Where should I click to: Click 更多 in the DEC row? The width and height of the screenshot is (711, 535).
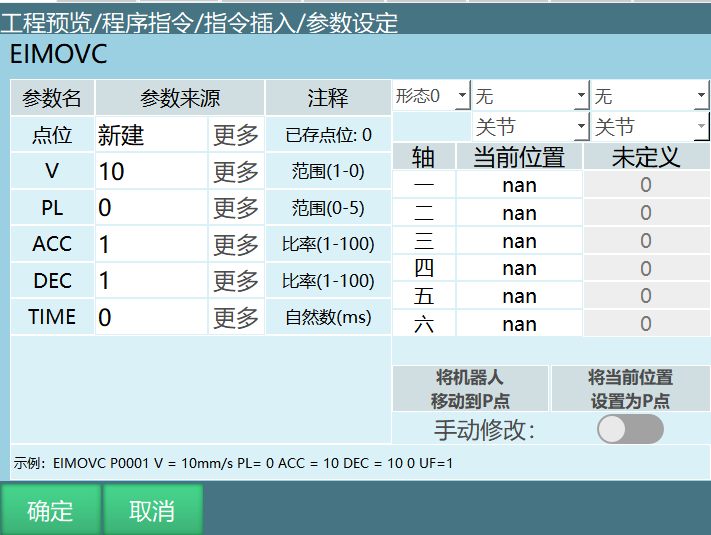point(236,281)
